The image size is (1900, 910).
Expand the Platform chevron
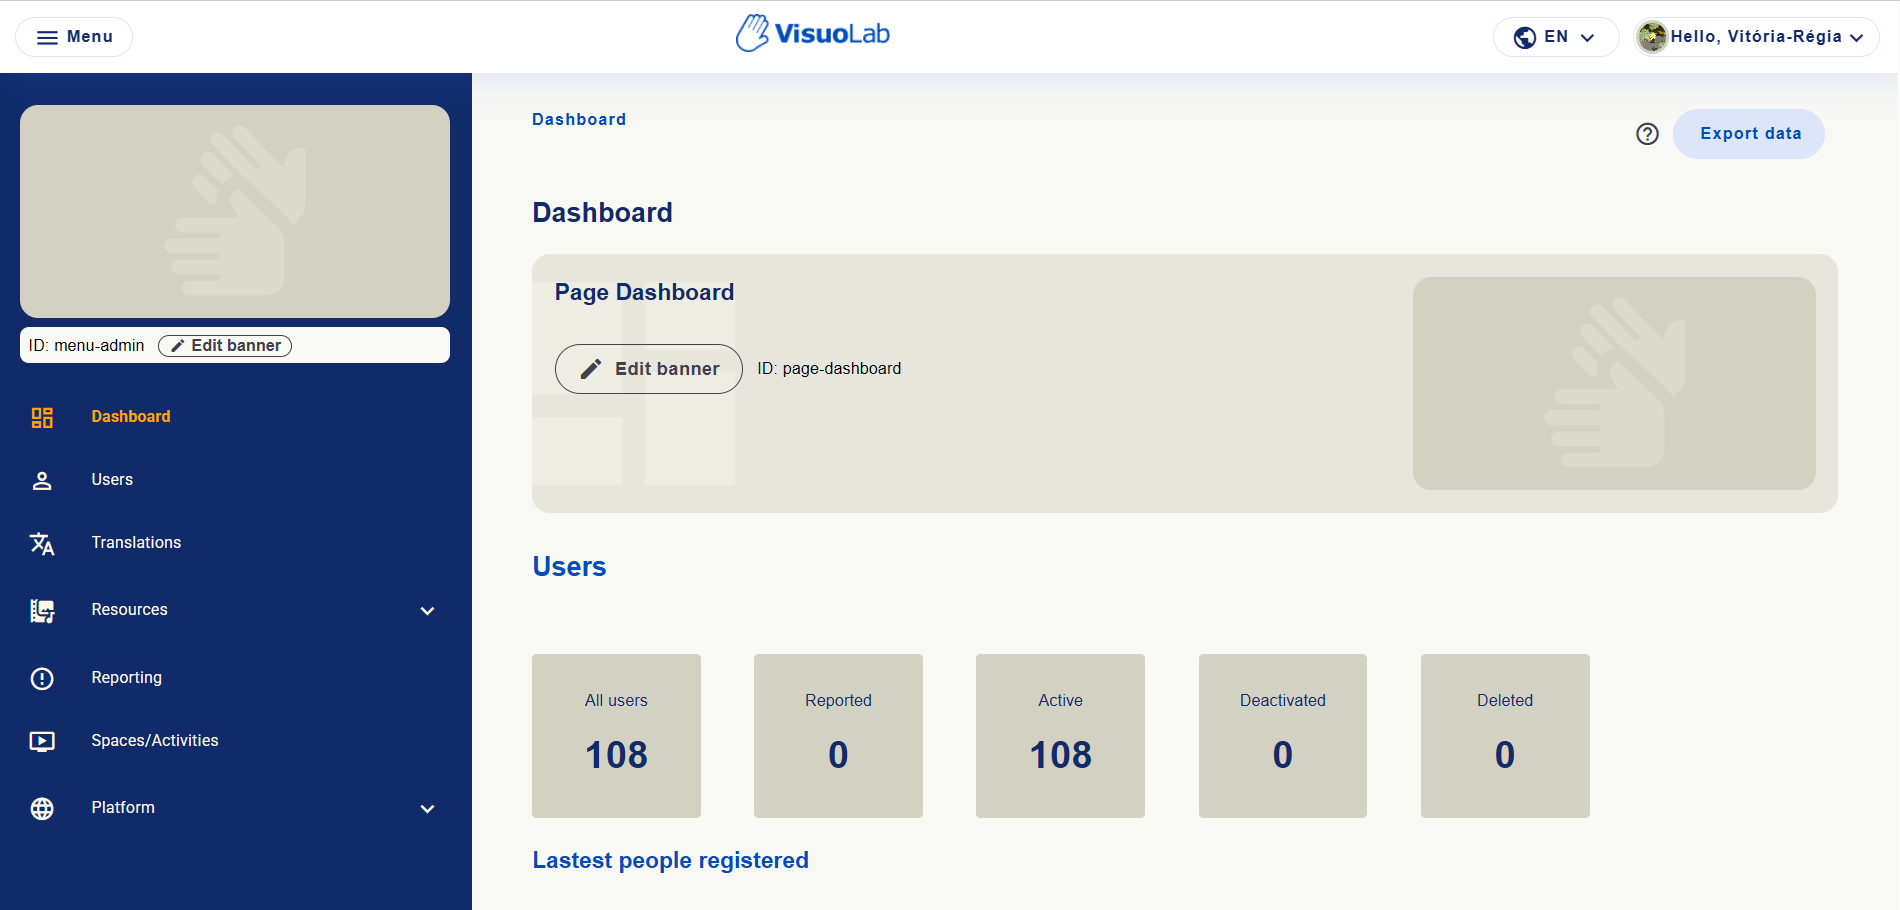[427, 809]
